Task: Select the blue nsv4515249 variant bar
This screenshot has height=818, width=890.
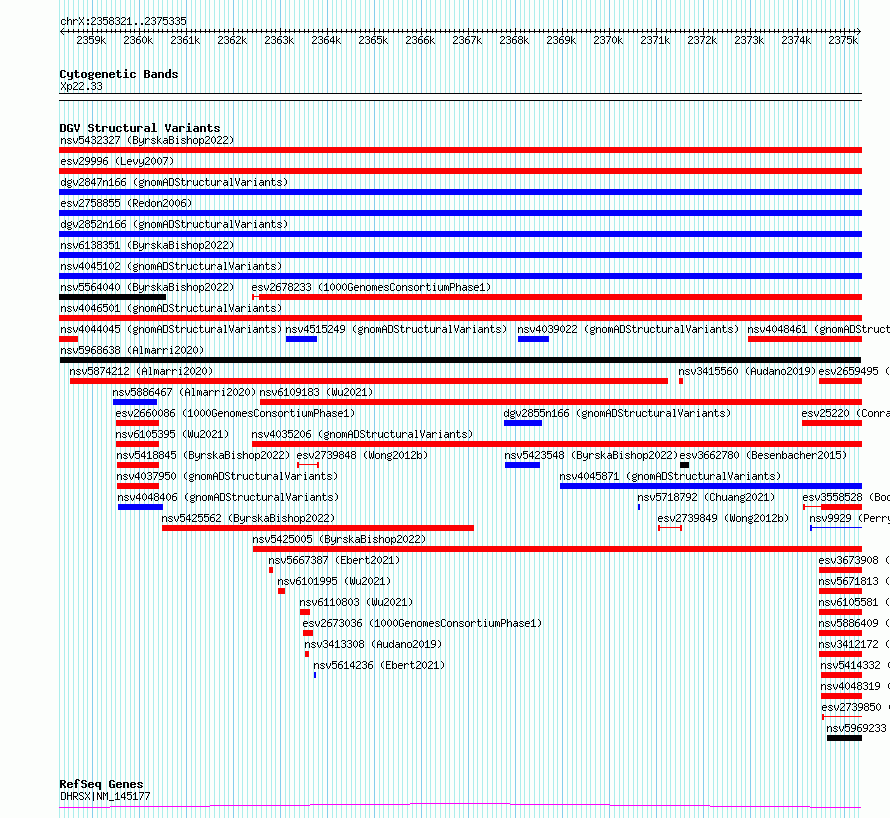Action: click(x=301, y=339)
